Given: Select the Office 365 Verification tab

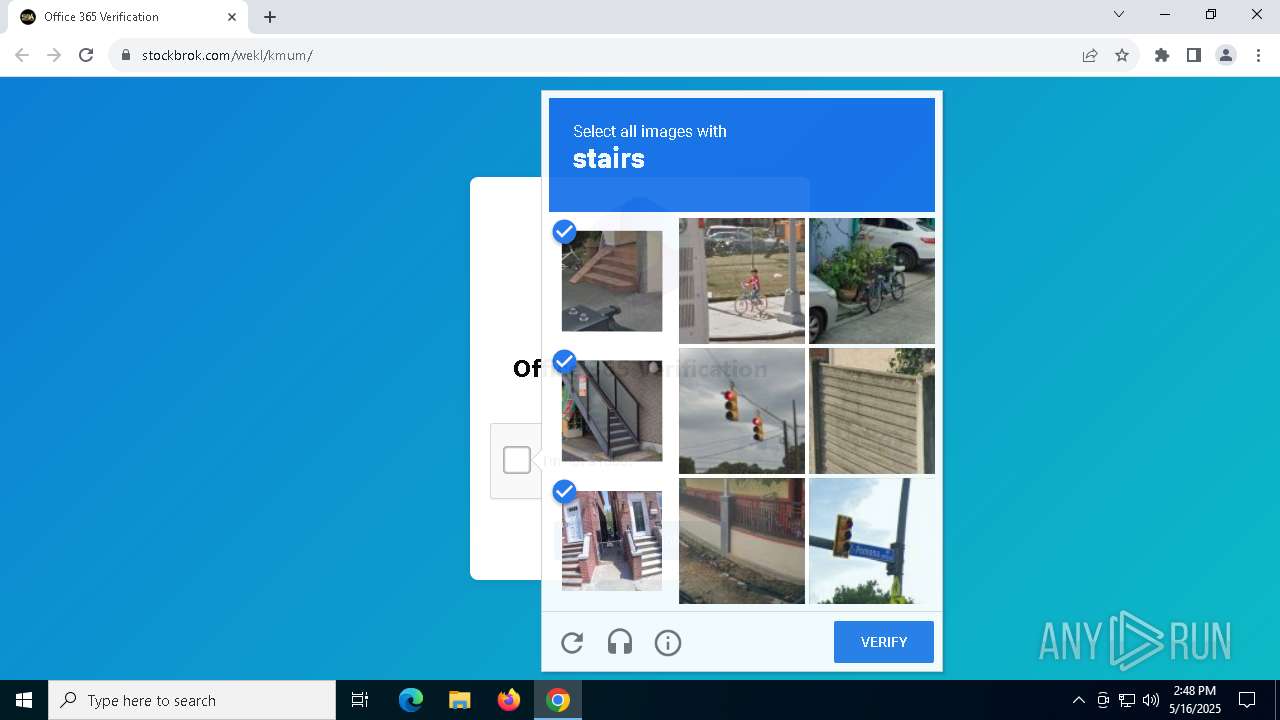Looking at the screenshot, I should [x=128, y=17].
